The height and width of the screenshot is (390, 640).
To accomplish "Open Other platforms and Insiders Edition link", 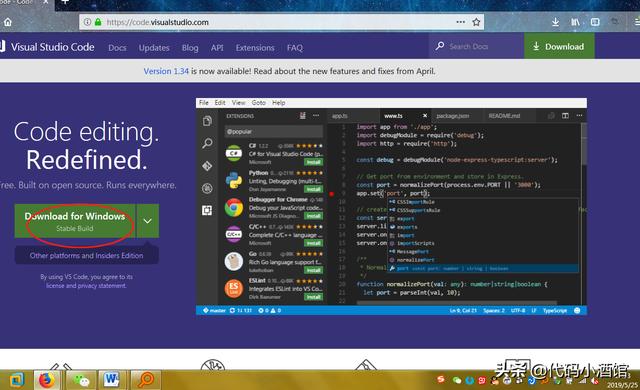I will [x=86, y=255].
